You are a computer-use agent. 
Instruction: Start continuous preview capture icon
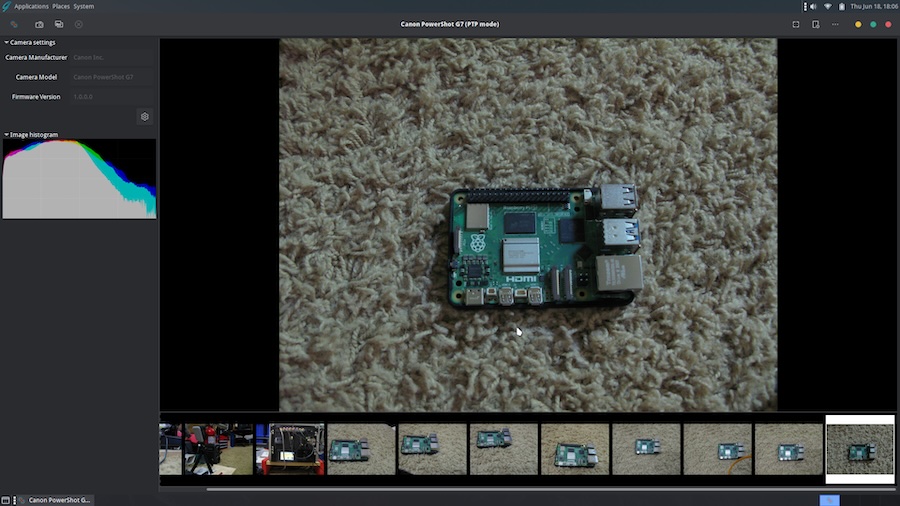coord(59,25)
